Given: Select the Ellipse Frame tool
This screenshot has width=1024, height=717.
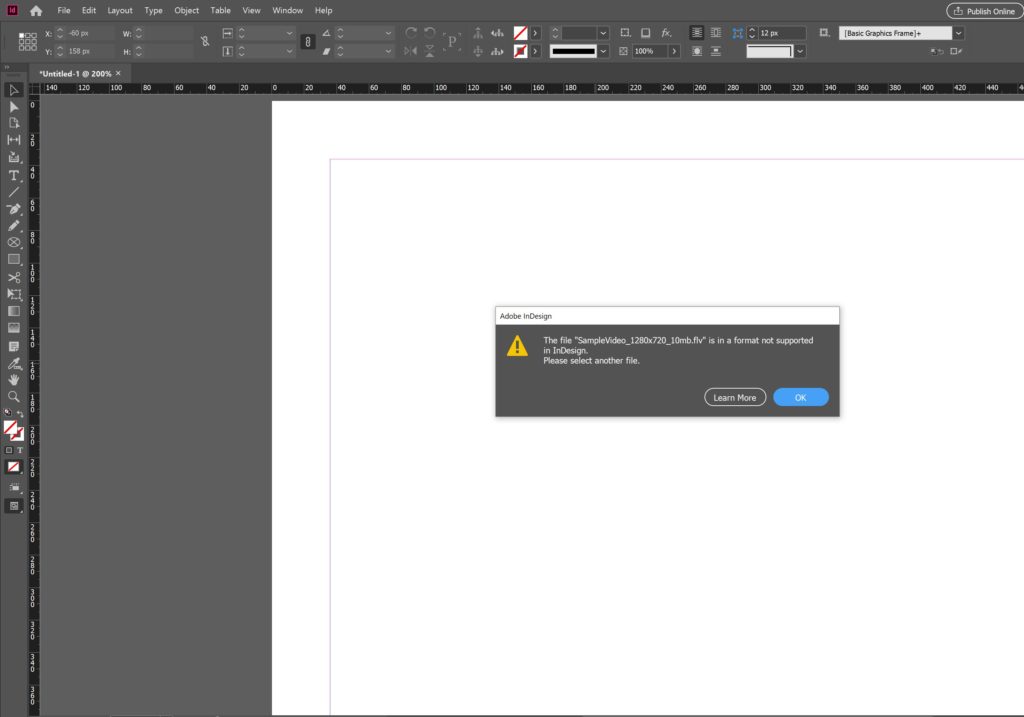Looking at the screenshot, I should (14, 242).
